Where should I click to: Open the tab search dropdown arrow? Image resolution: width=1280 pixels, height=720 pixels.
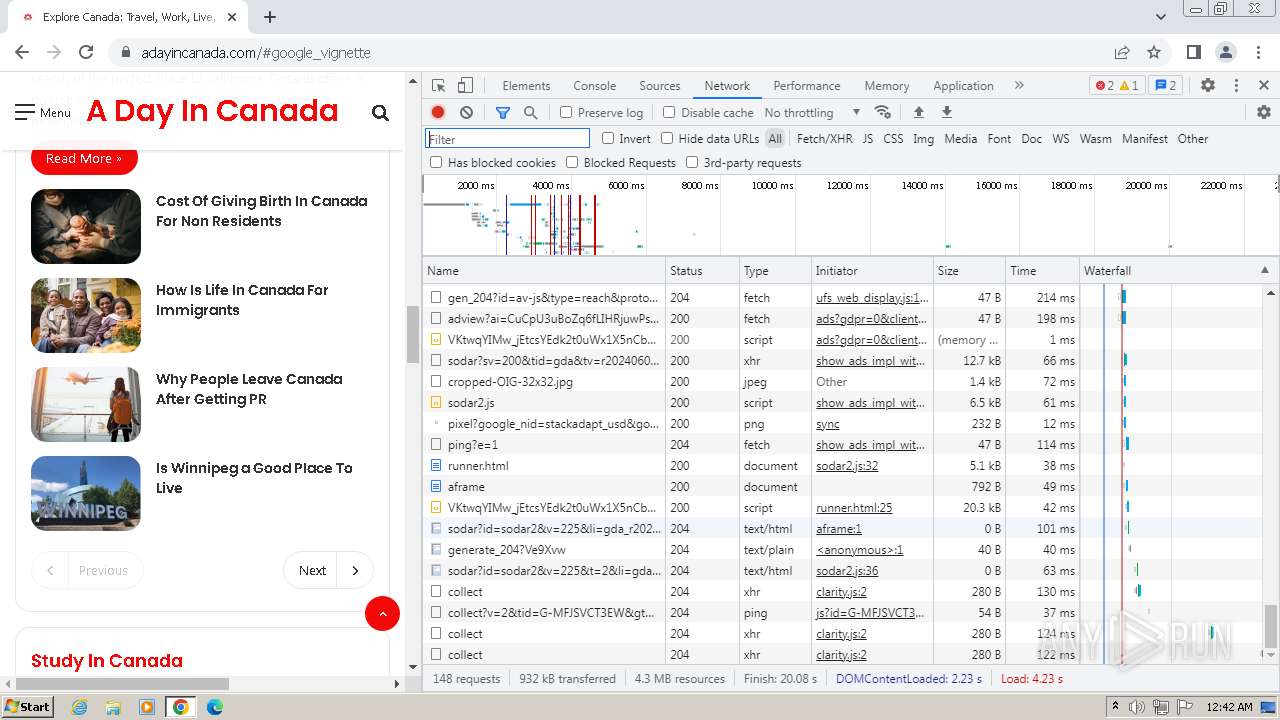click(x=1160, y=17)
